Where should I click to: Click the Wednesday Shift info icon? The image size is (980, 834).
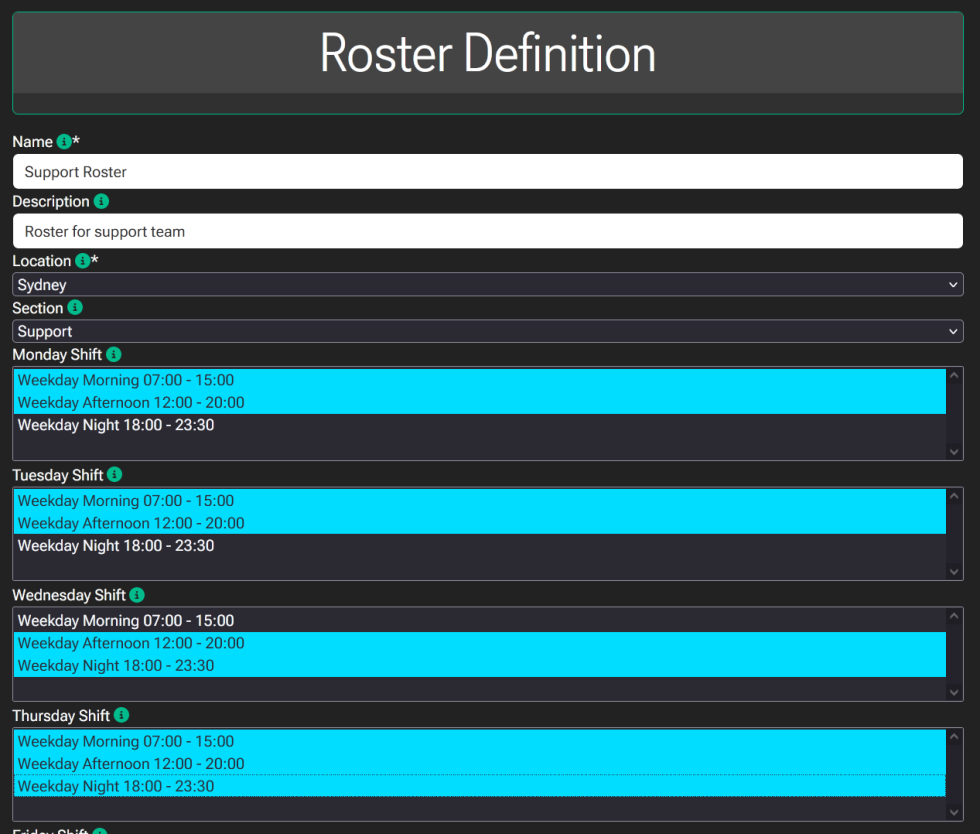click(136, 594)
